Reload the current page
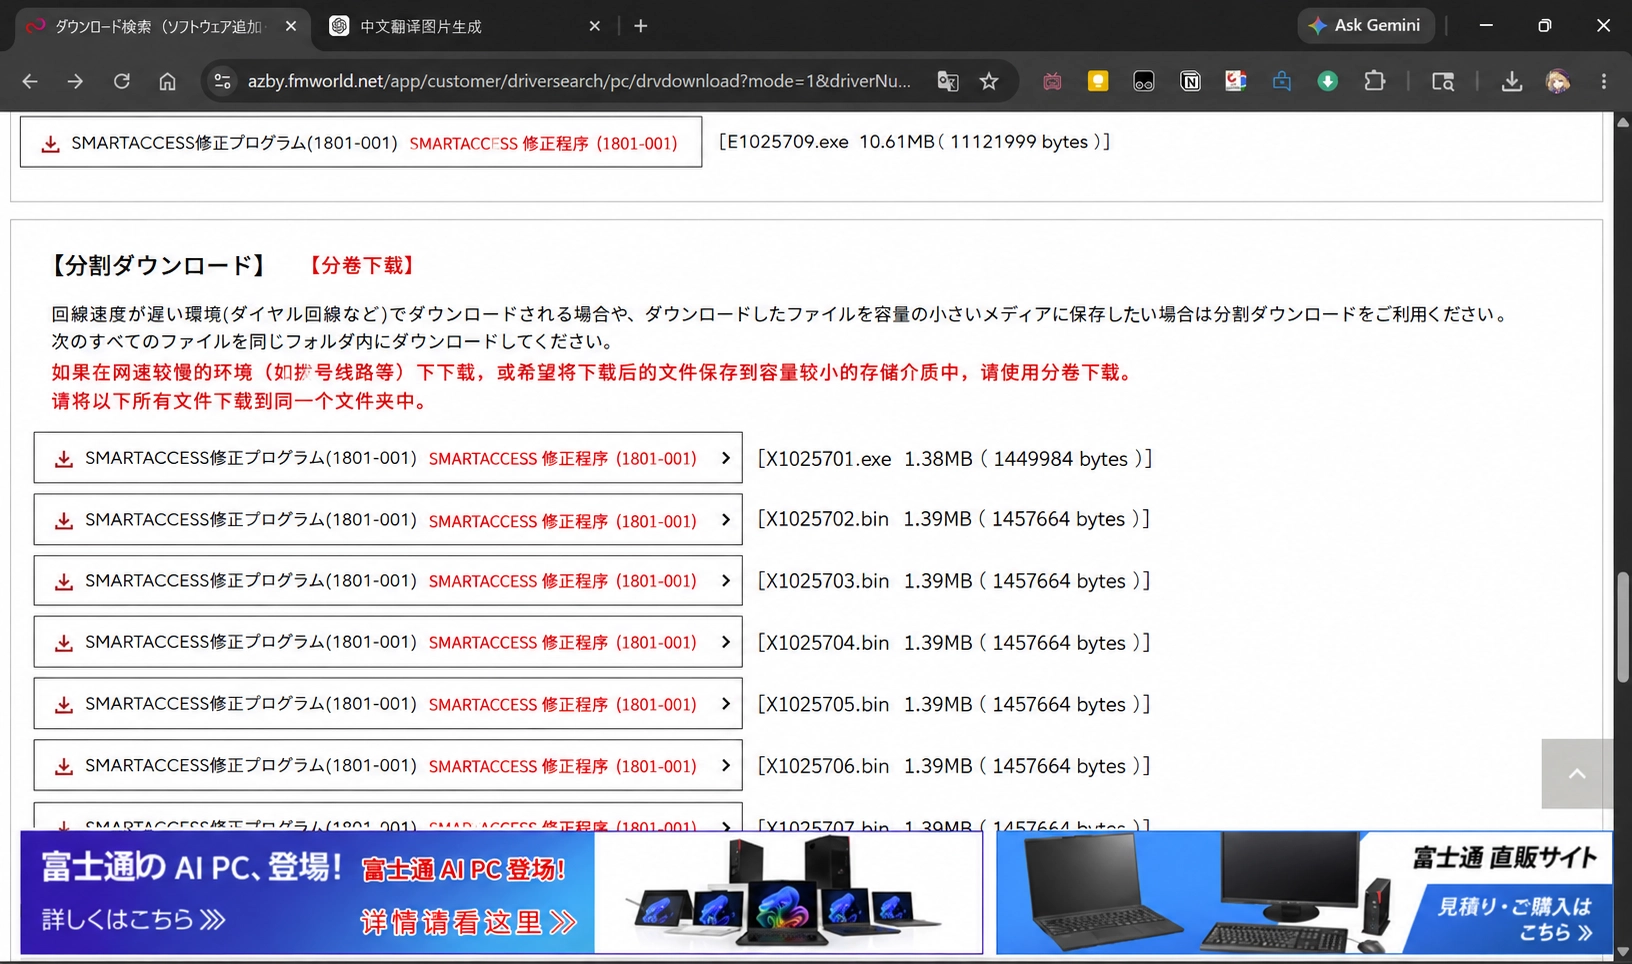 click(x=121, y=81)
